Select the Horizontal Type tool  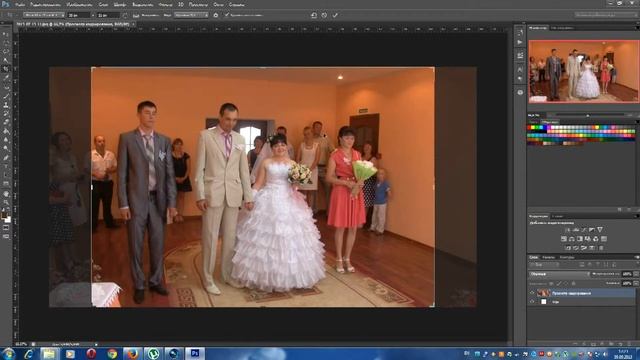click(x=6, y=167)
